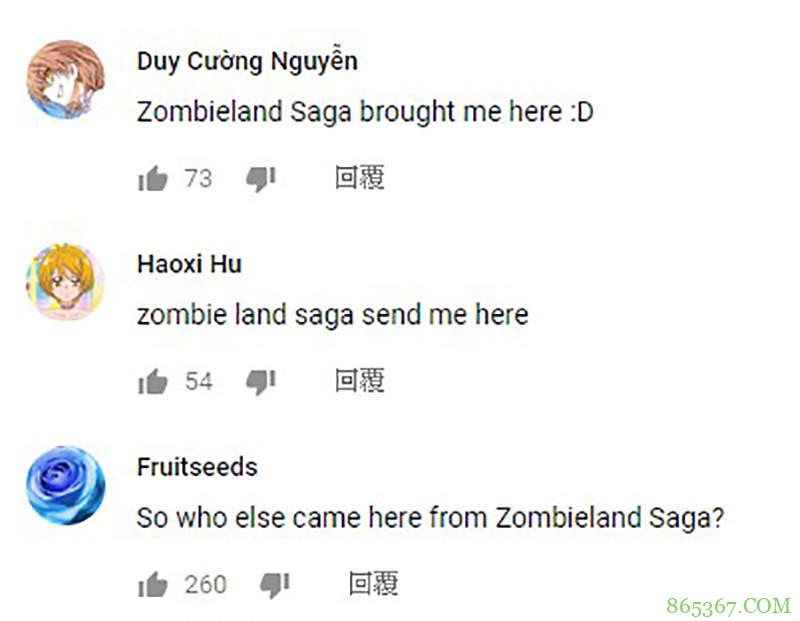The image size is (800, 621).
Task: Click the 865367.COM watermark
Action: 729,606
